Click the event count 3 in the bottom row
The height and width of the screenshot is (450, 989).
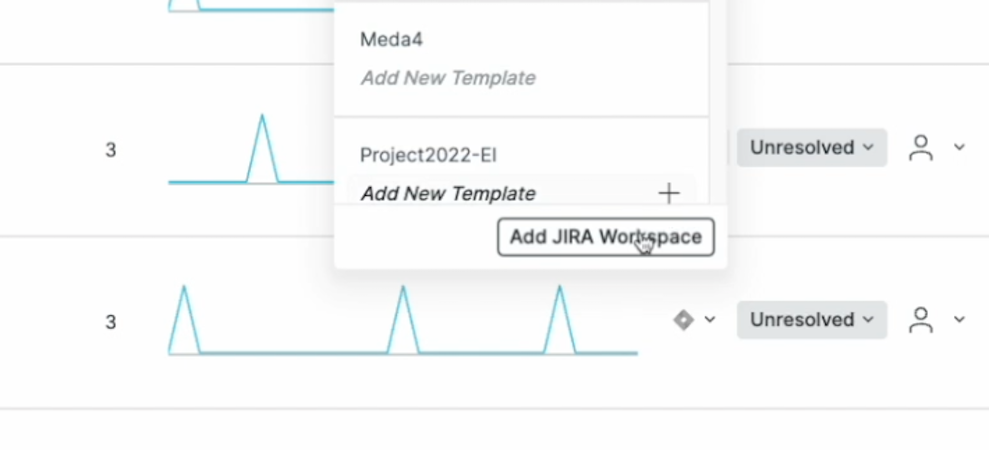click(111, 322)
